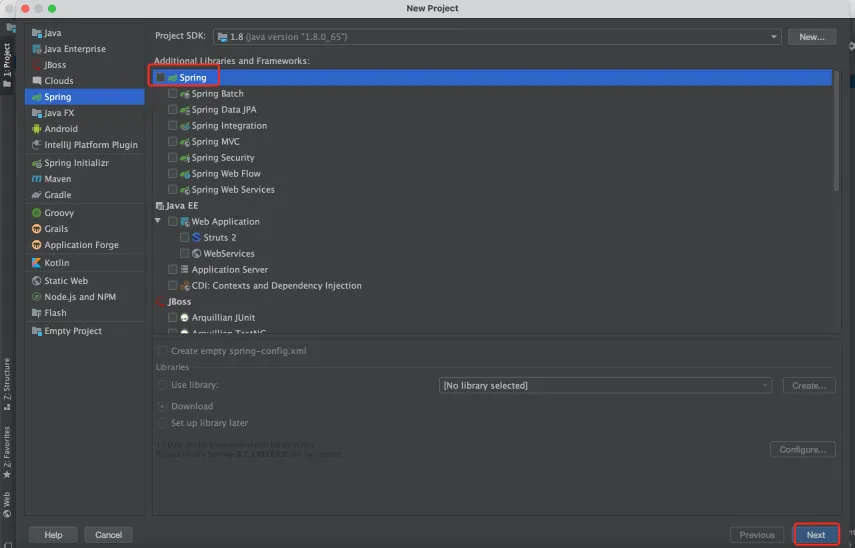
Task: Click the Arquillian JUnit icon
Action: [184, 317]
